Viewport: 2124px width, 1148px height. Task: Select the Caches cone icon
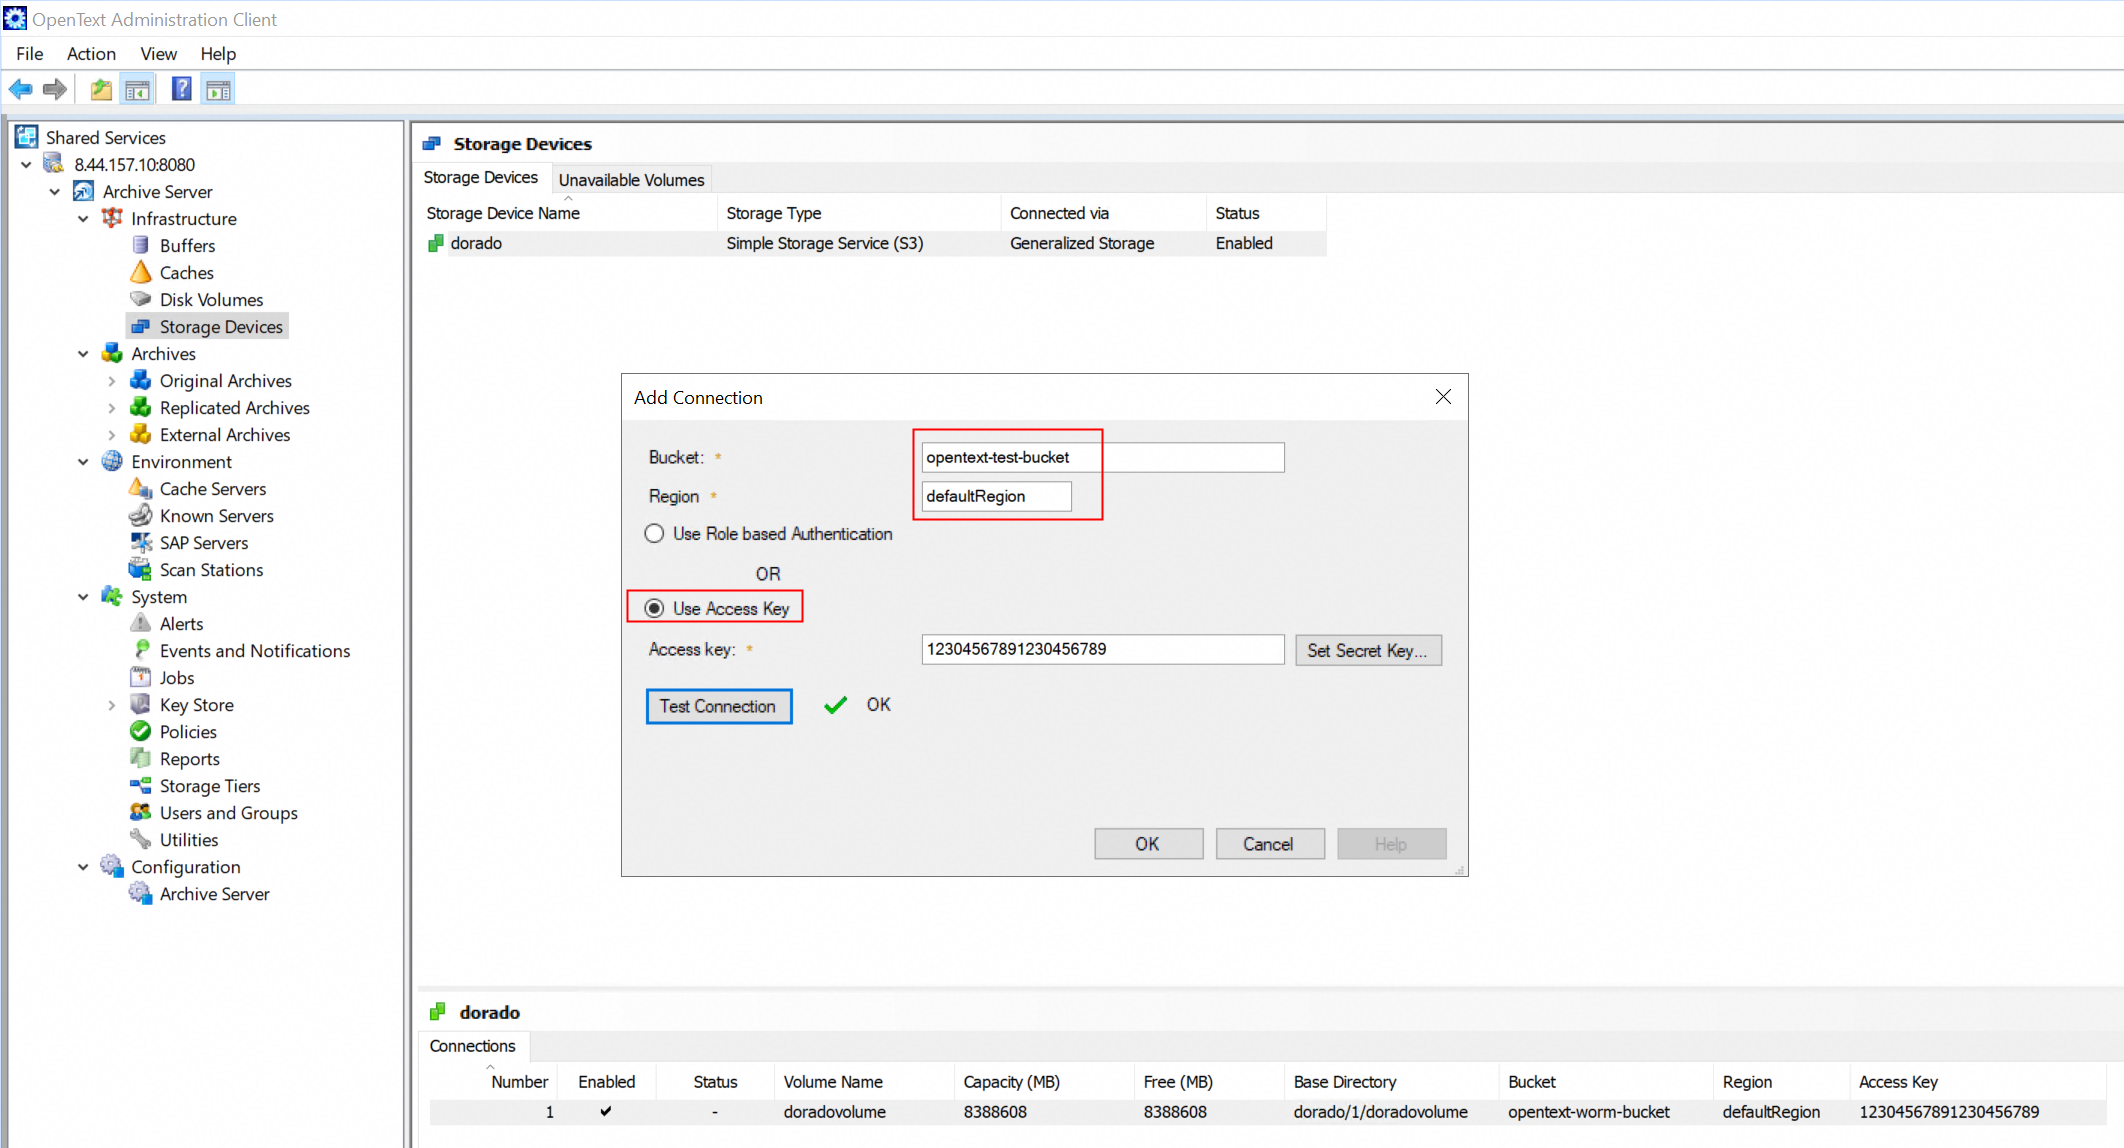point(141,272)
